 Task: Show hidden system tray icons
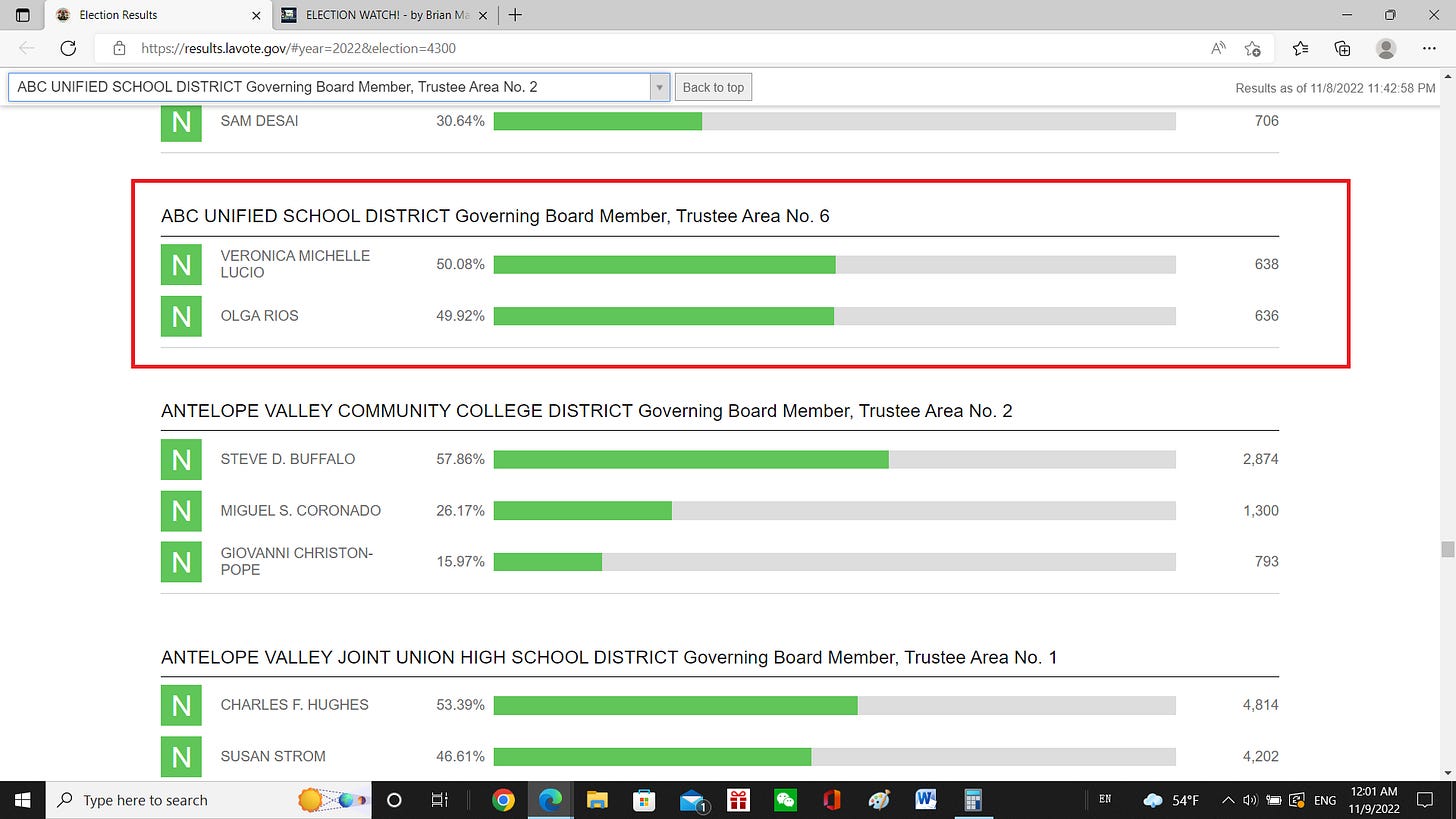tap(1228, 800)
